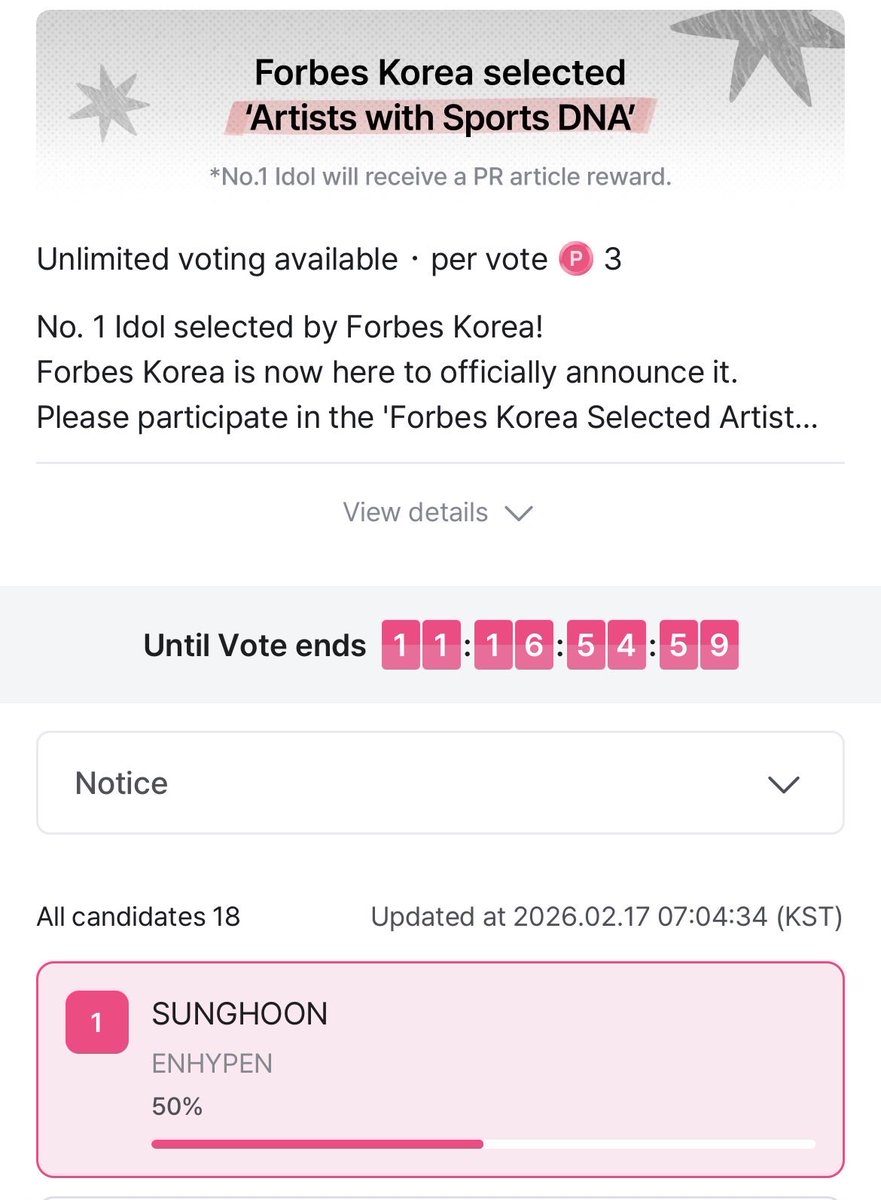Image resolution: width=881 pixels, height=1200 pixels.
Task: Tap the pink P point coin icon
Action: [x=576, y=260]
